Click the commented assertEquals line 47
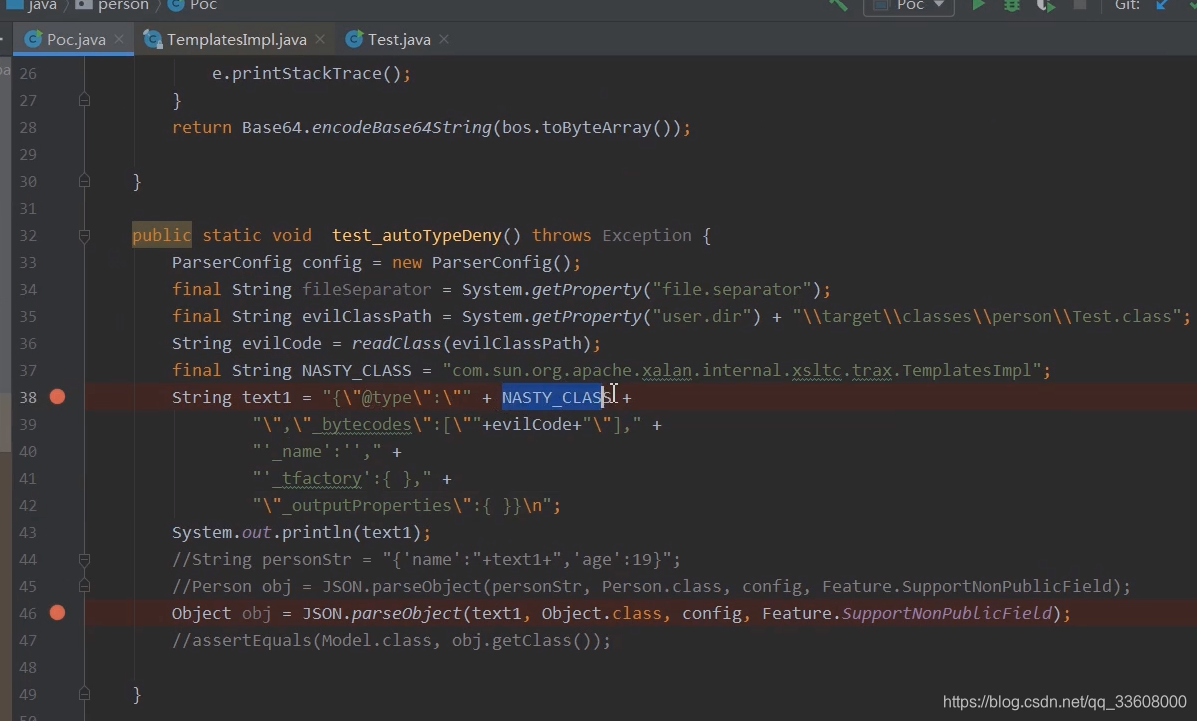 tap(392, 640)
